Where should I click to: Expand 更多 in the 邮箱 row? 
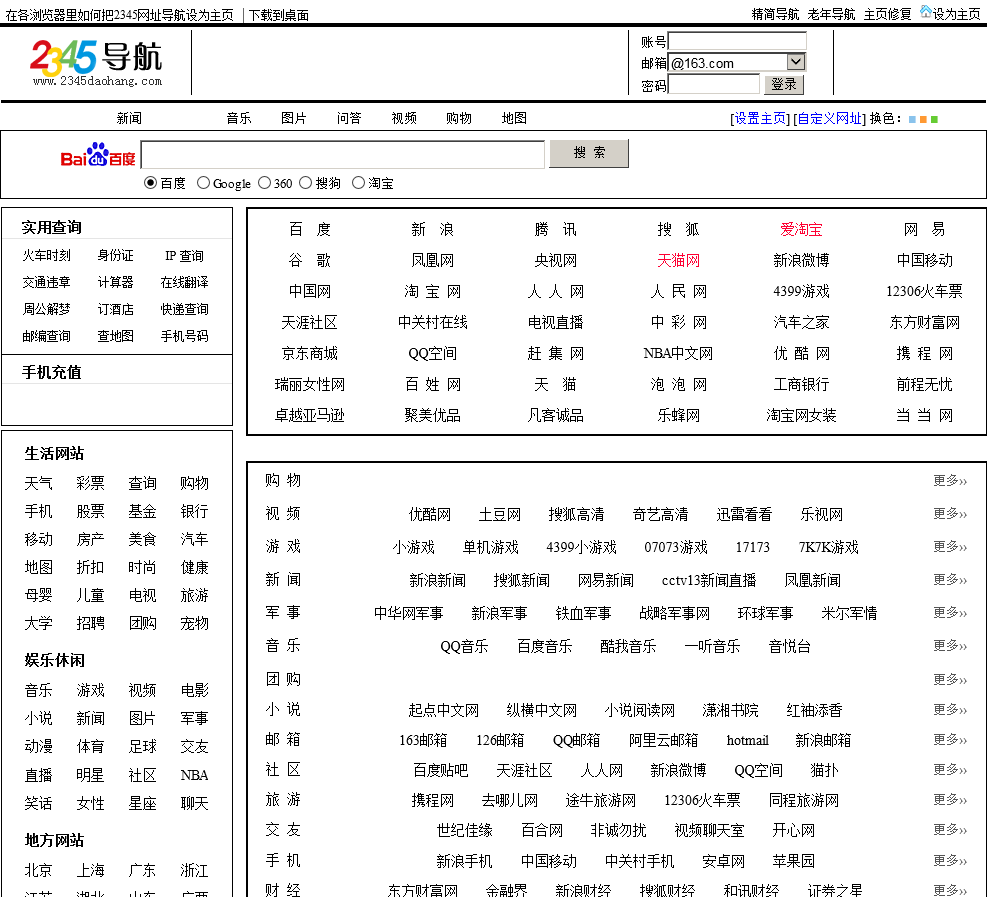(x=950, y=739)
